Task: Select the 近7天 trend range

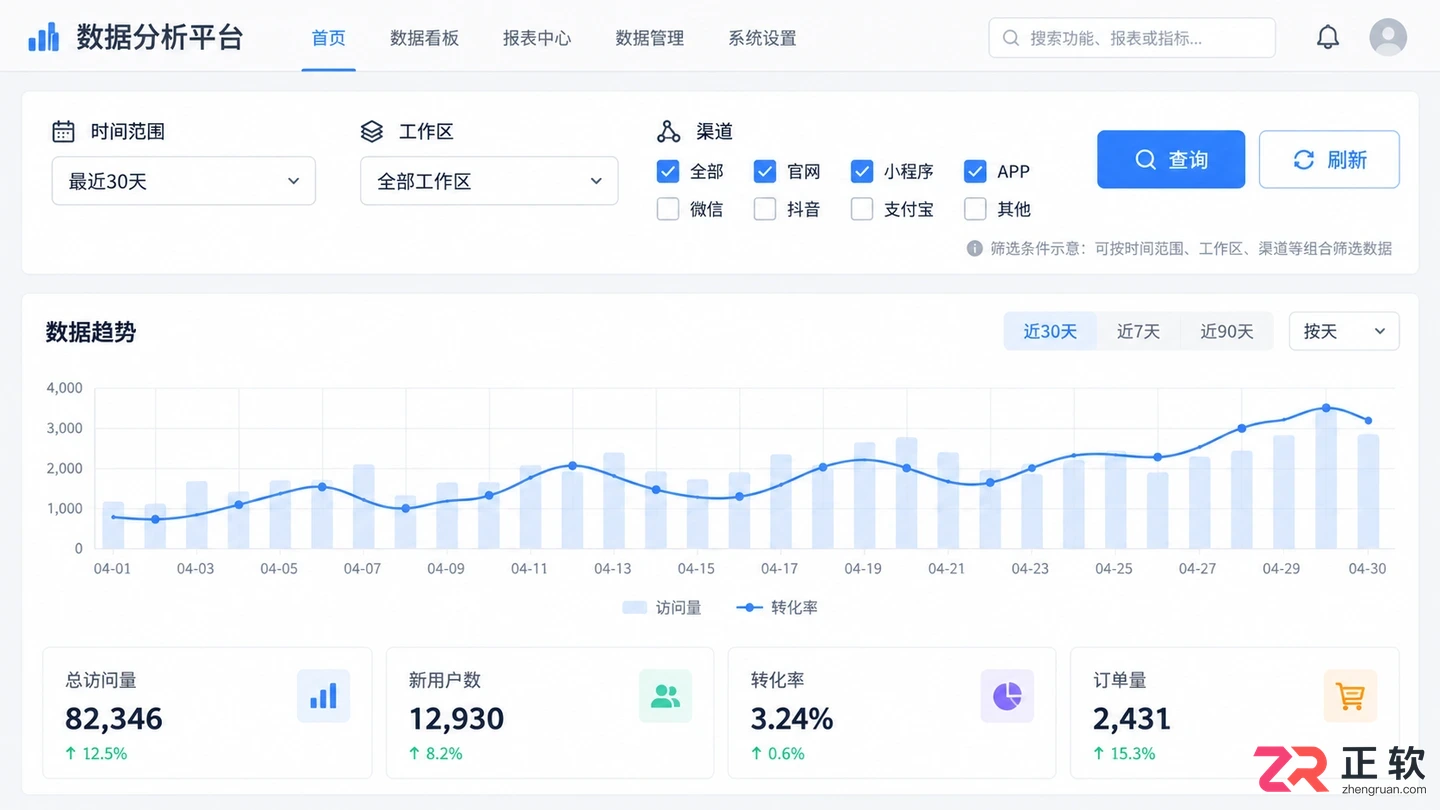Action: click(1138, 331)
